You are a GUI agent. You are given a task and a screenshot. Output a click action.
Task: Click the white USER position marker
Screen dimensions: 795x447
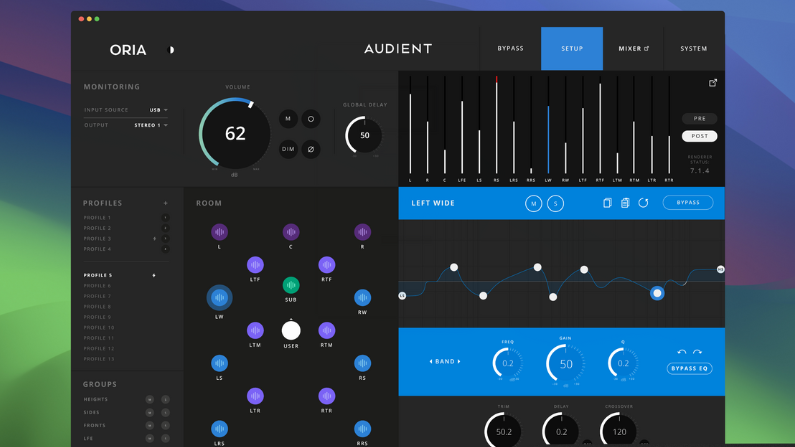pyautogui.click(x=291, y=330)
